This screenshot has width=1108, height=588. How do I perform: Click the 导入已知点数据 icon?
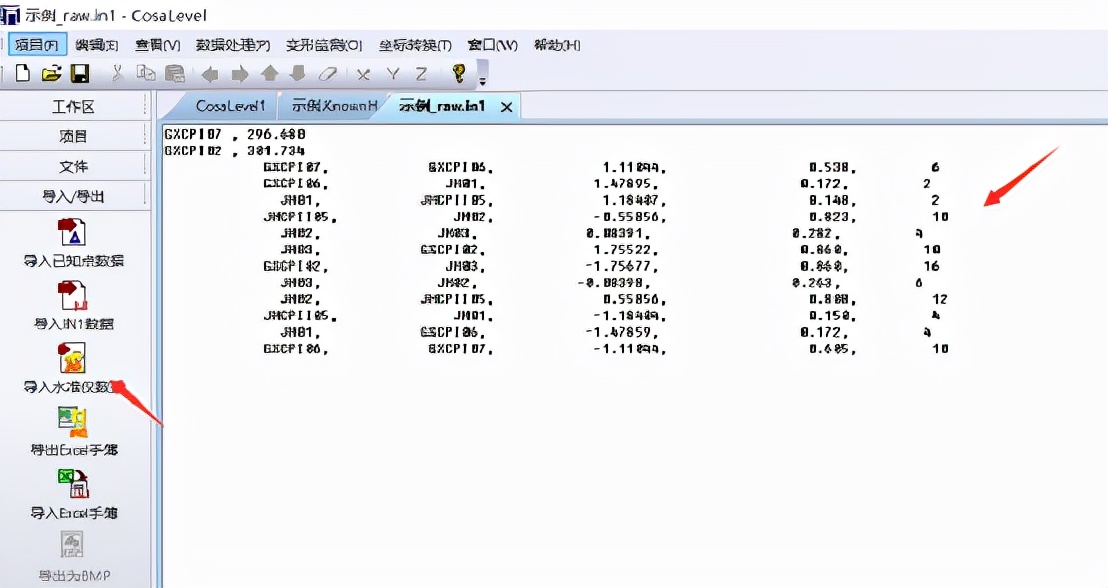tap(73, 232)
